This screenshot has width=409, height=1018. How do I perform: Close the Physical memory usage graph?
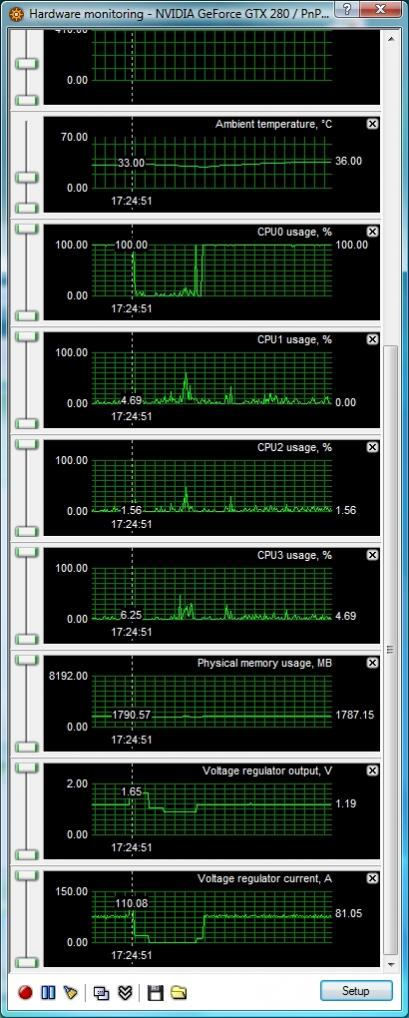(372, 663)
